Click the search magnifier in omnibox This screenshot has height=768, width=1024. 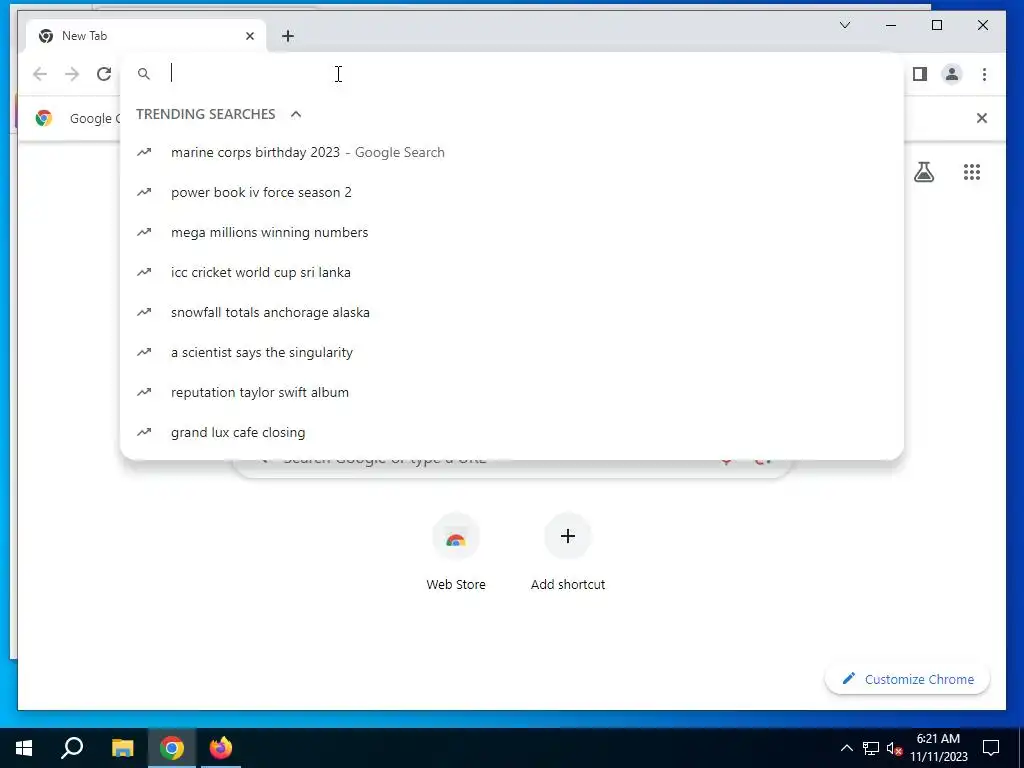point(144,74)
